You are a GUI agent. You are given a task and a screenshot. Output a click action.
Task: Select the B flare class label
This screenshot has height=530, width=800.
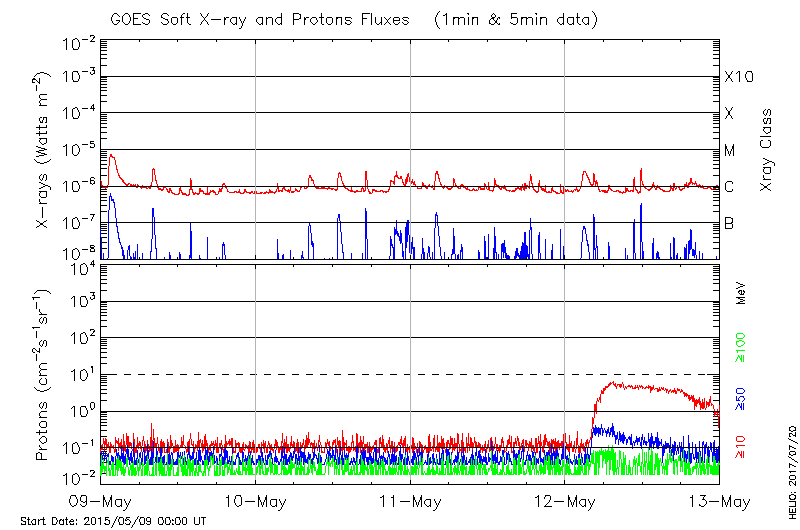pyautogui.click(x=730, y=223)
